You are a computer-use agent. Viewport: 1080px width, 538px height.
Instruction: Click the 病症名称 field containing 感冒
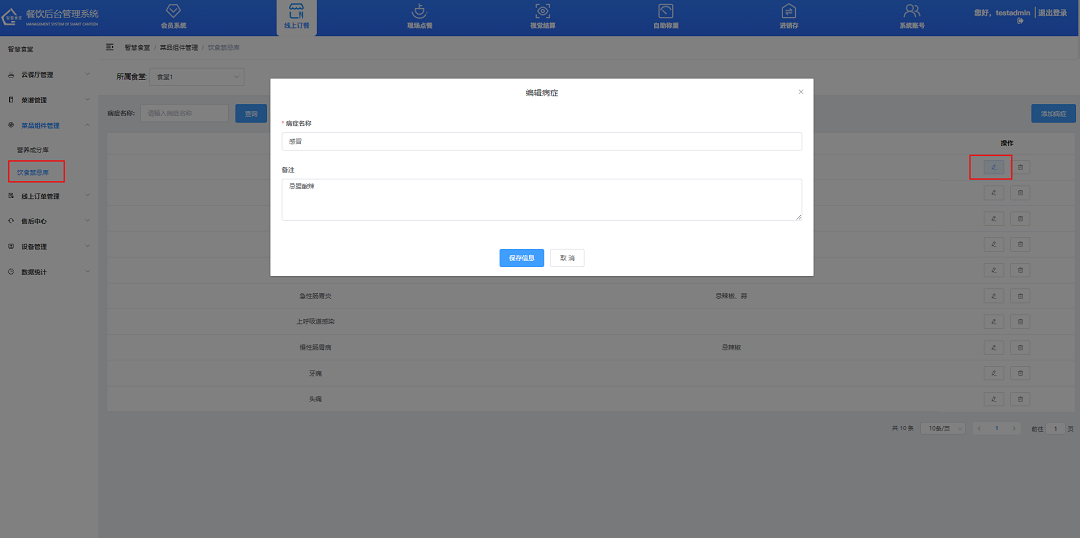coord(541,142)
